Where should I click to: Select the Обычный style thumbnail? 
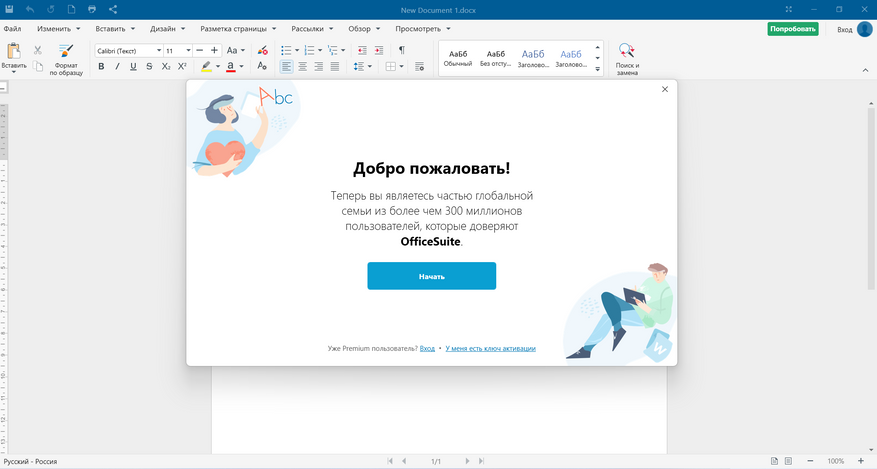coord(458,58)
